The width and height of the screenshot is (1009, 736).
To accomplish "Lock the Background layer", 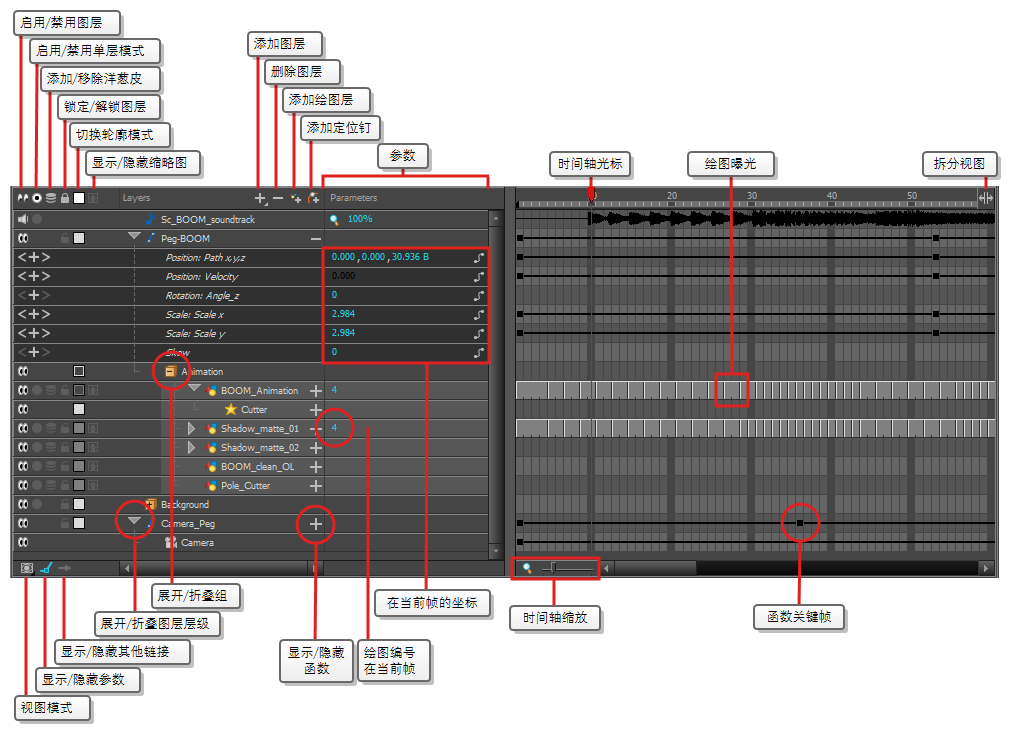I will (x=65, y=504).
